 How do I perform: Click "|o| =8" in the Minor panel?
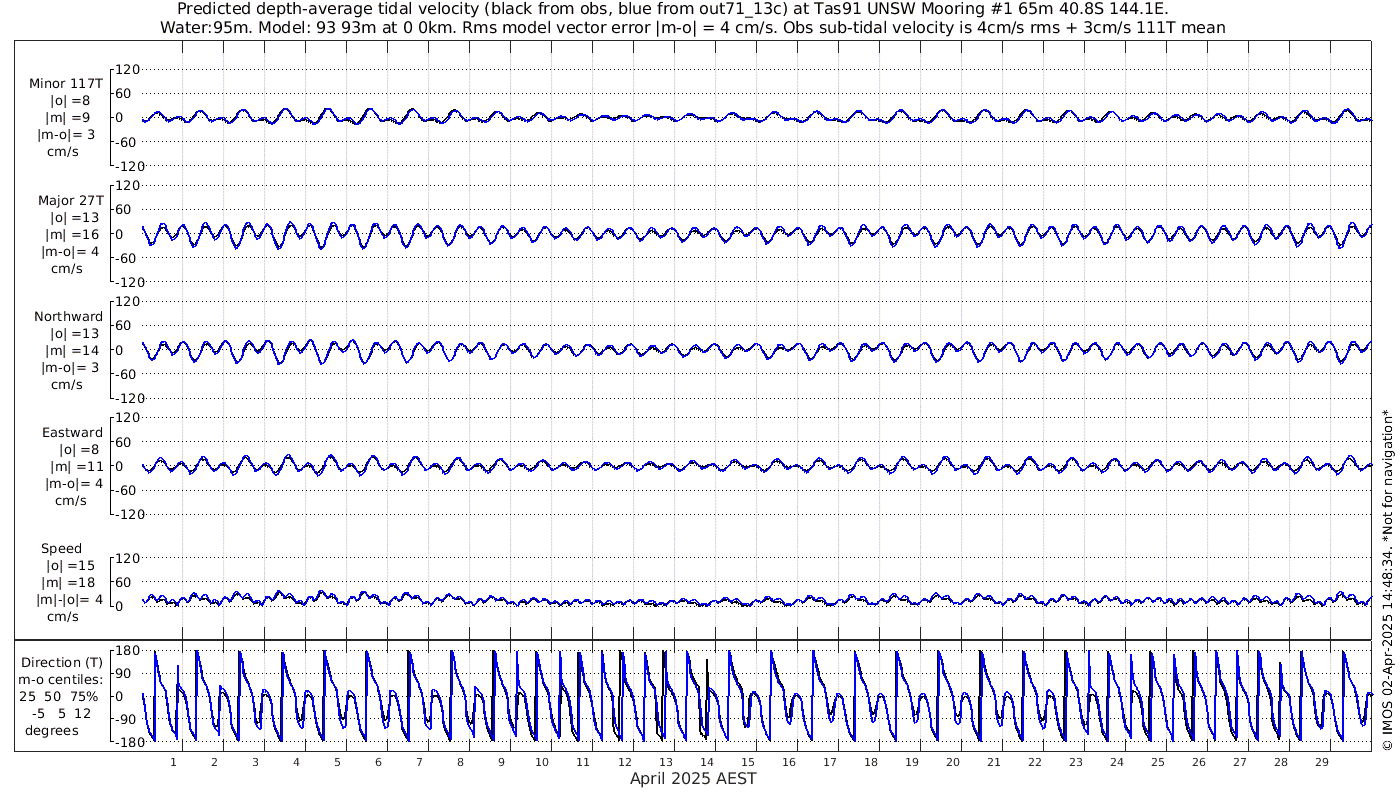(x=70, y=100)
